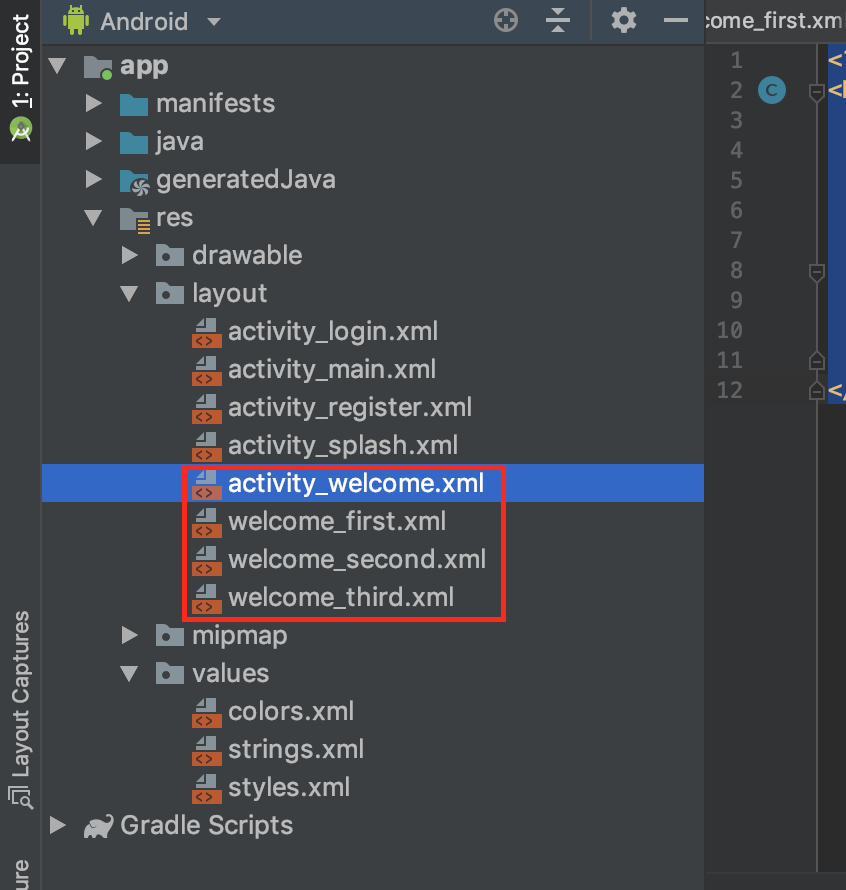This screenshot has width=846, height=890.
Task: Collapse the layout folder arrow
Action: tap(130, 293)
